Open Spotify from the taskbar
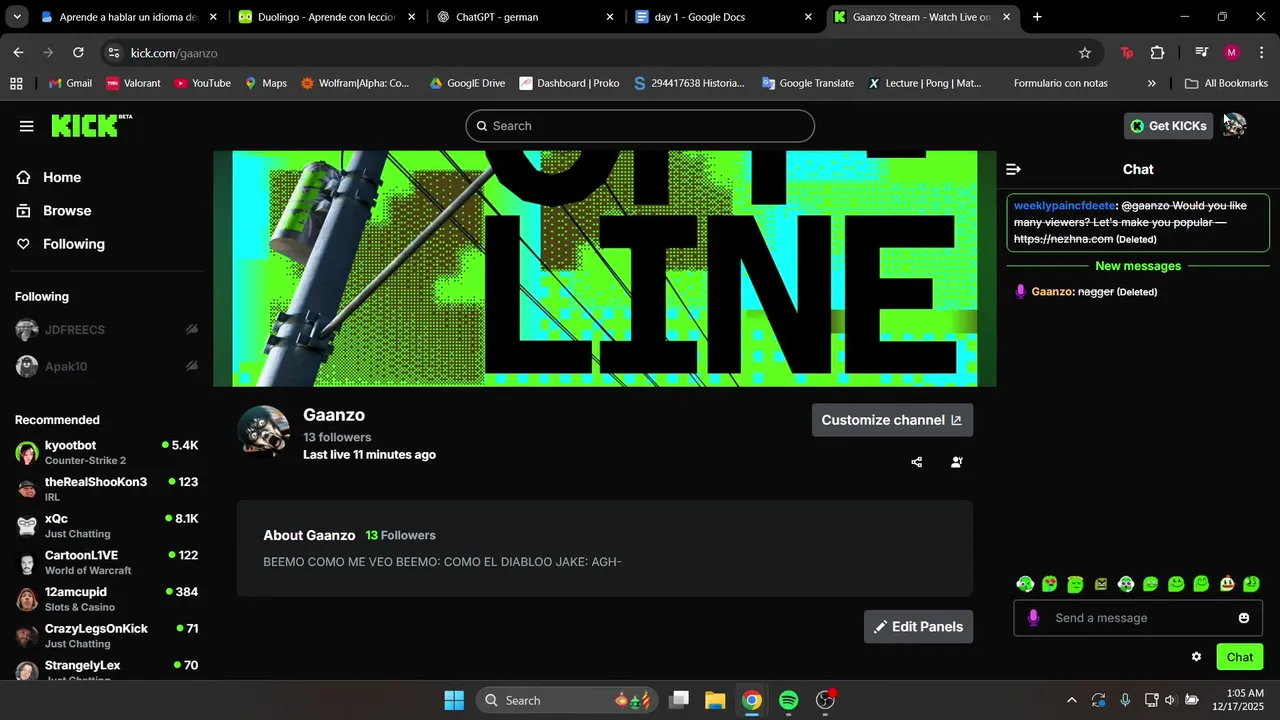This screenshot has width=1280, height=720. tap(788, 700)
